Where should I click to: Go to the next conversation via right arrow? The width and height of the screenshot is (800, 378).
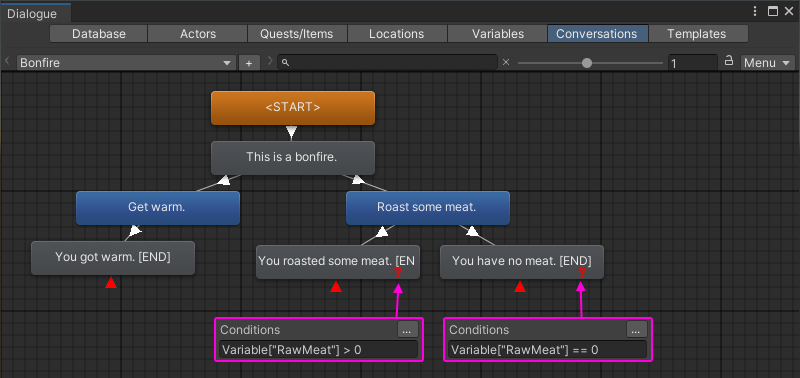click(x=270, y=61)
